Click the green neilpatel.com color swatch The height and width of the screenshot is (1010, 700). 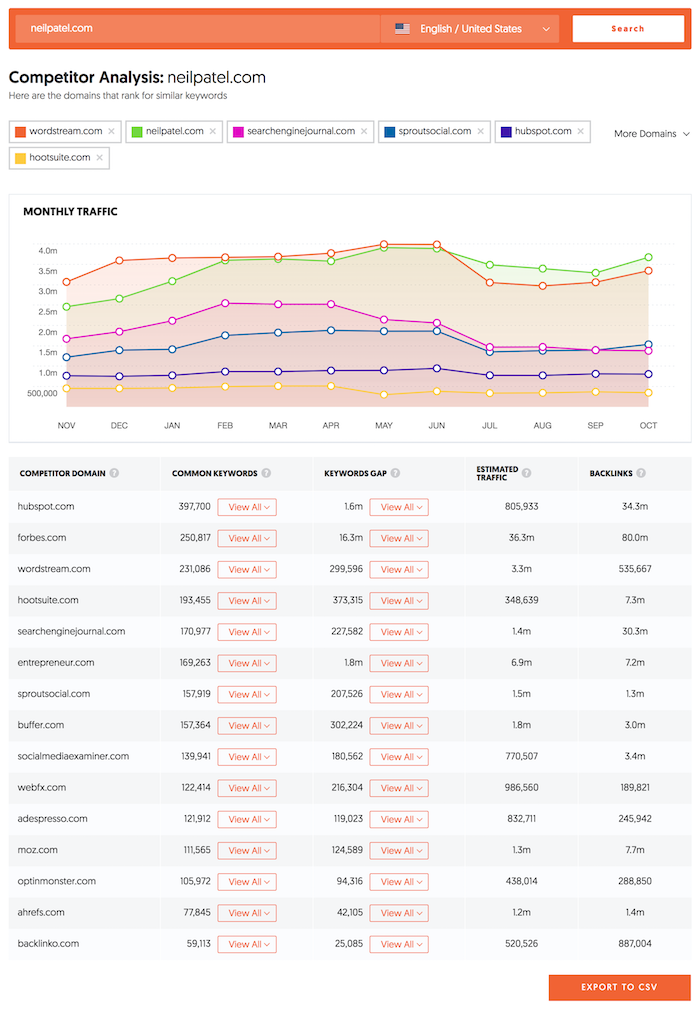(137, 131)
